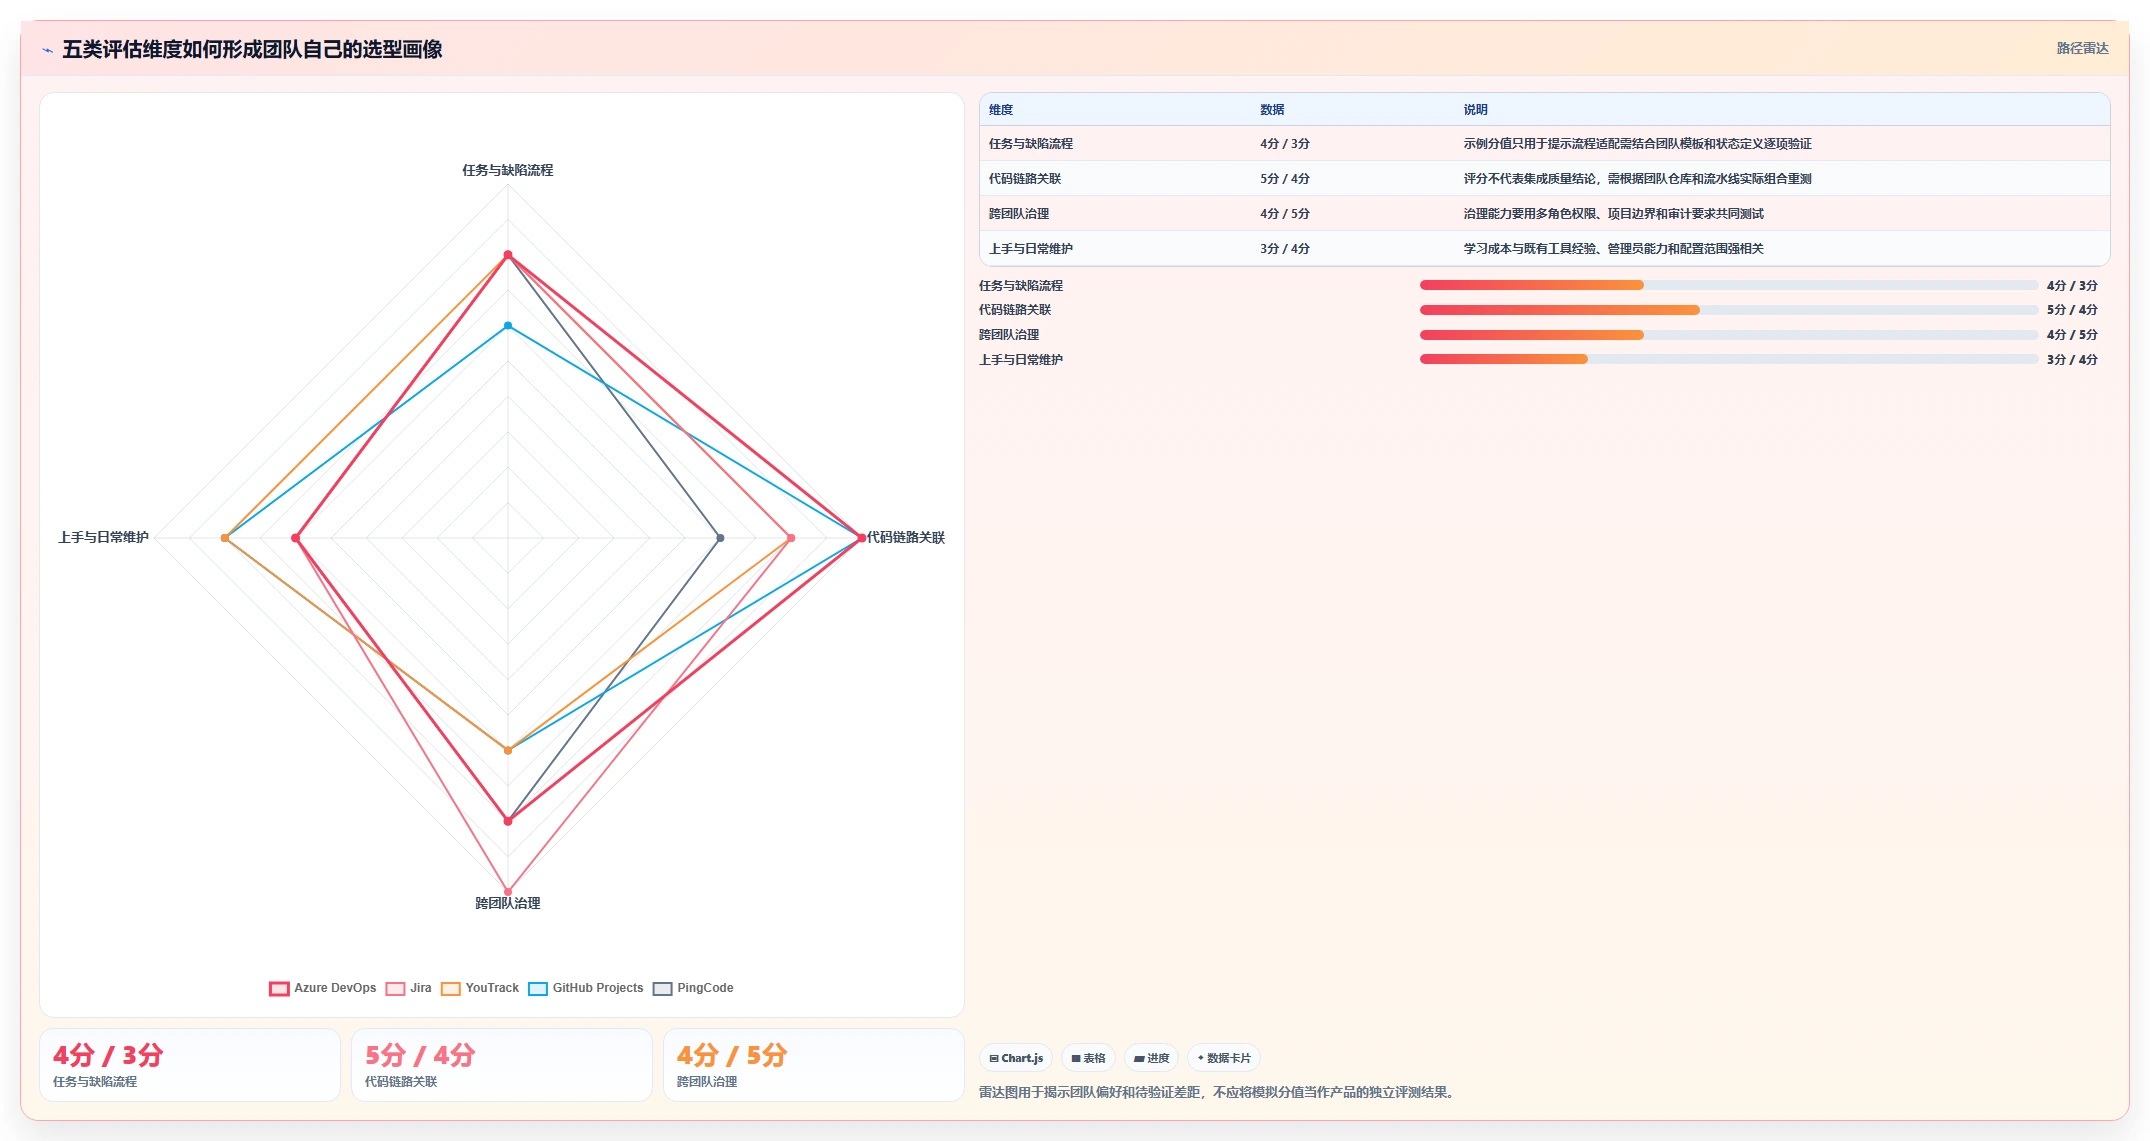Screen dimensions: 2150x1141
Task: Select the 表格 chip
Action: (1088, 1058)
